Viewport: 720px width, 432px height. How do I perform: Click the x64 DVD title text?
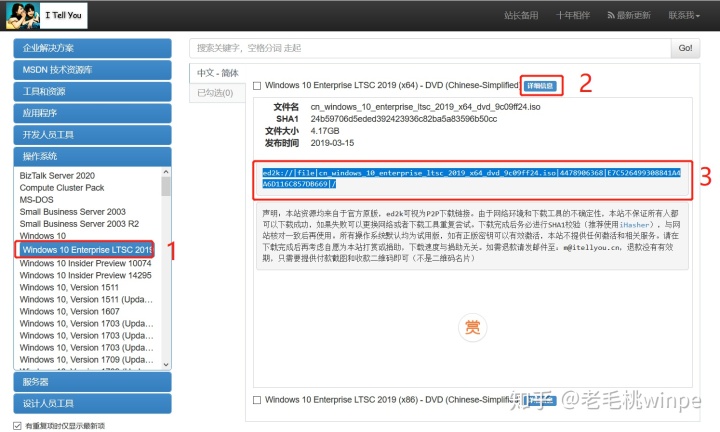(x=392, y=85)
